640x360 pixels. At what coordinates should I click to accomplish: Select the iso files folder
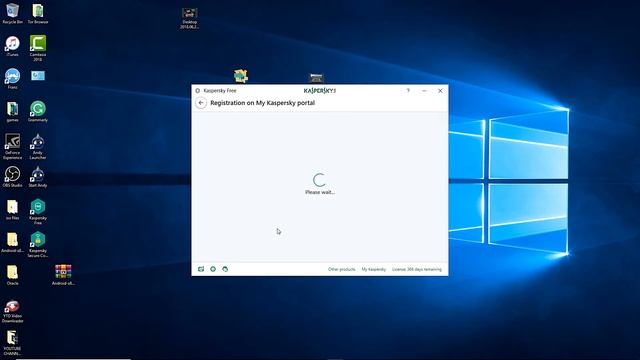pyautogui.click(x=12, y=209)
